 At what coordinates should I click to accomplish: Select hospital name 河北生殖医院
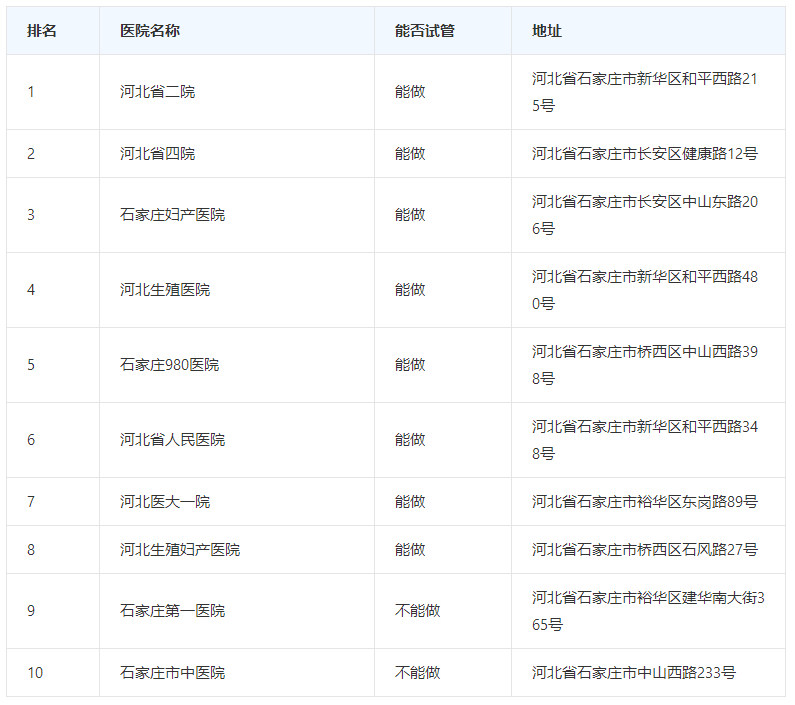pyautogui.click(x=165, y=290)
